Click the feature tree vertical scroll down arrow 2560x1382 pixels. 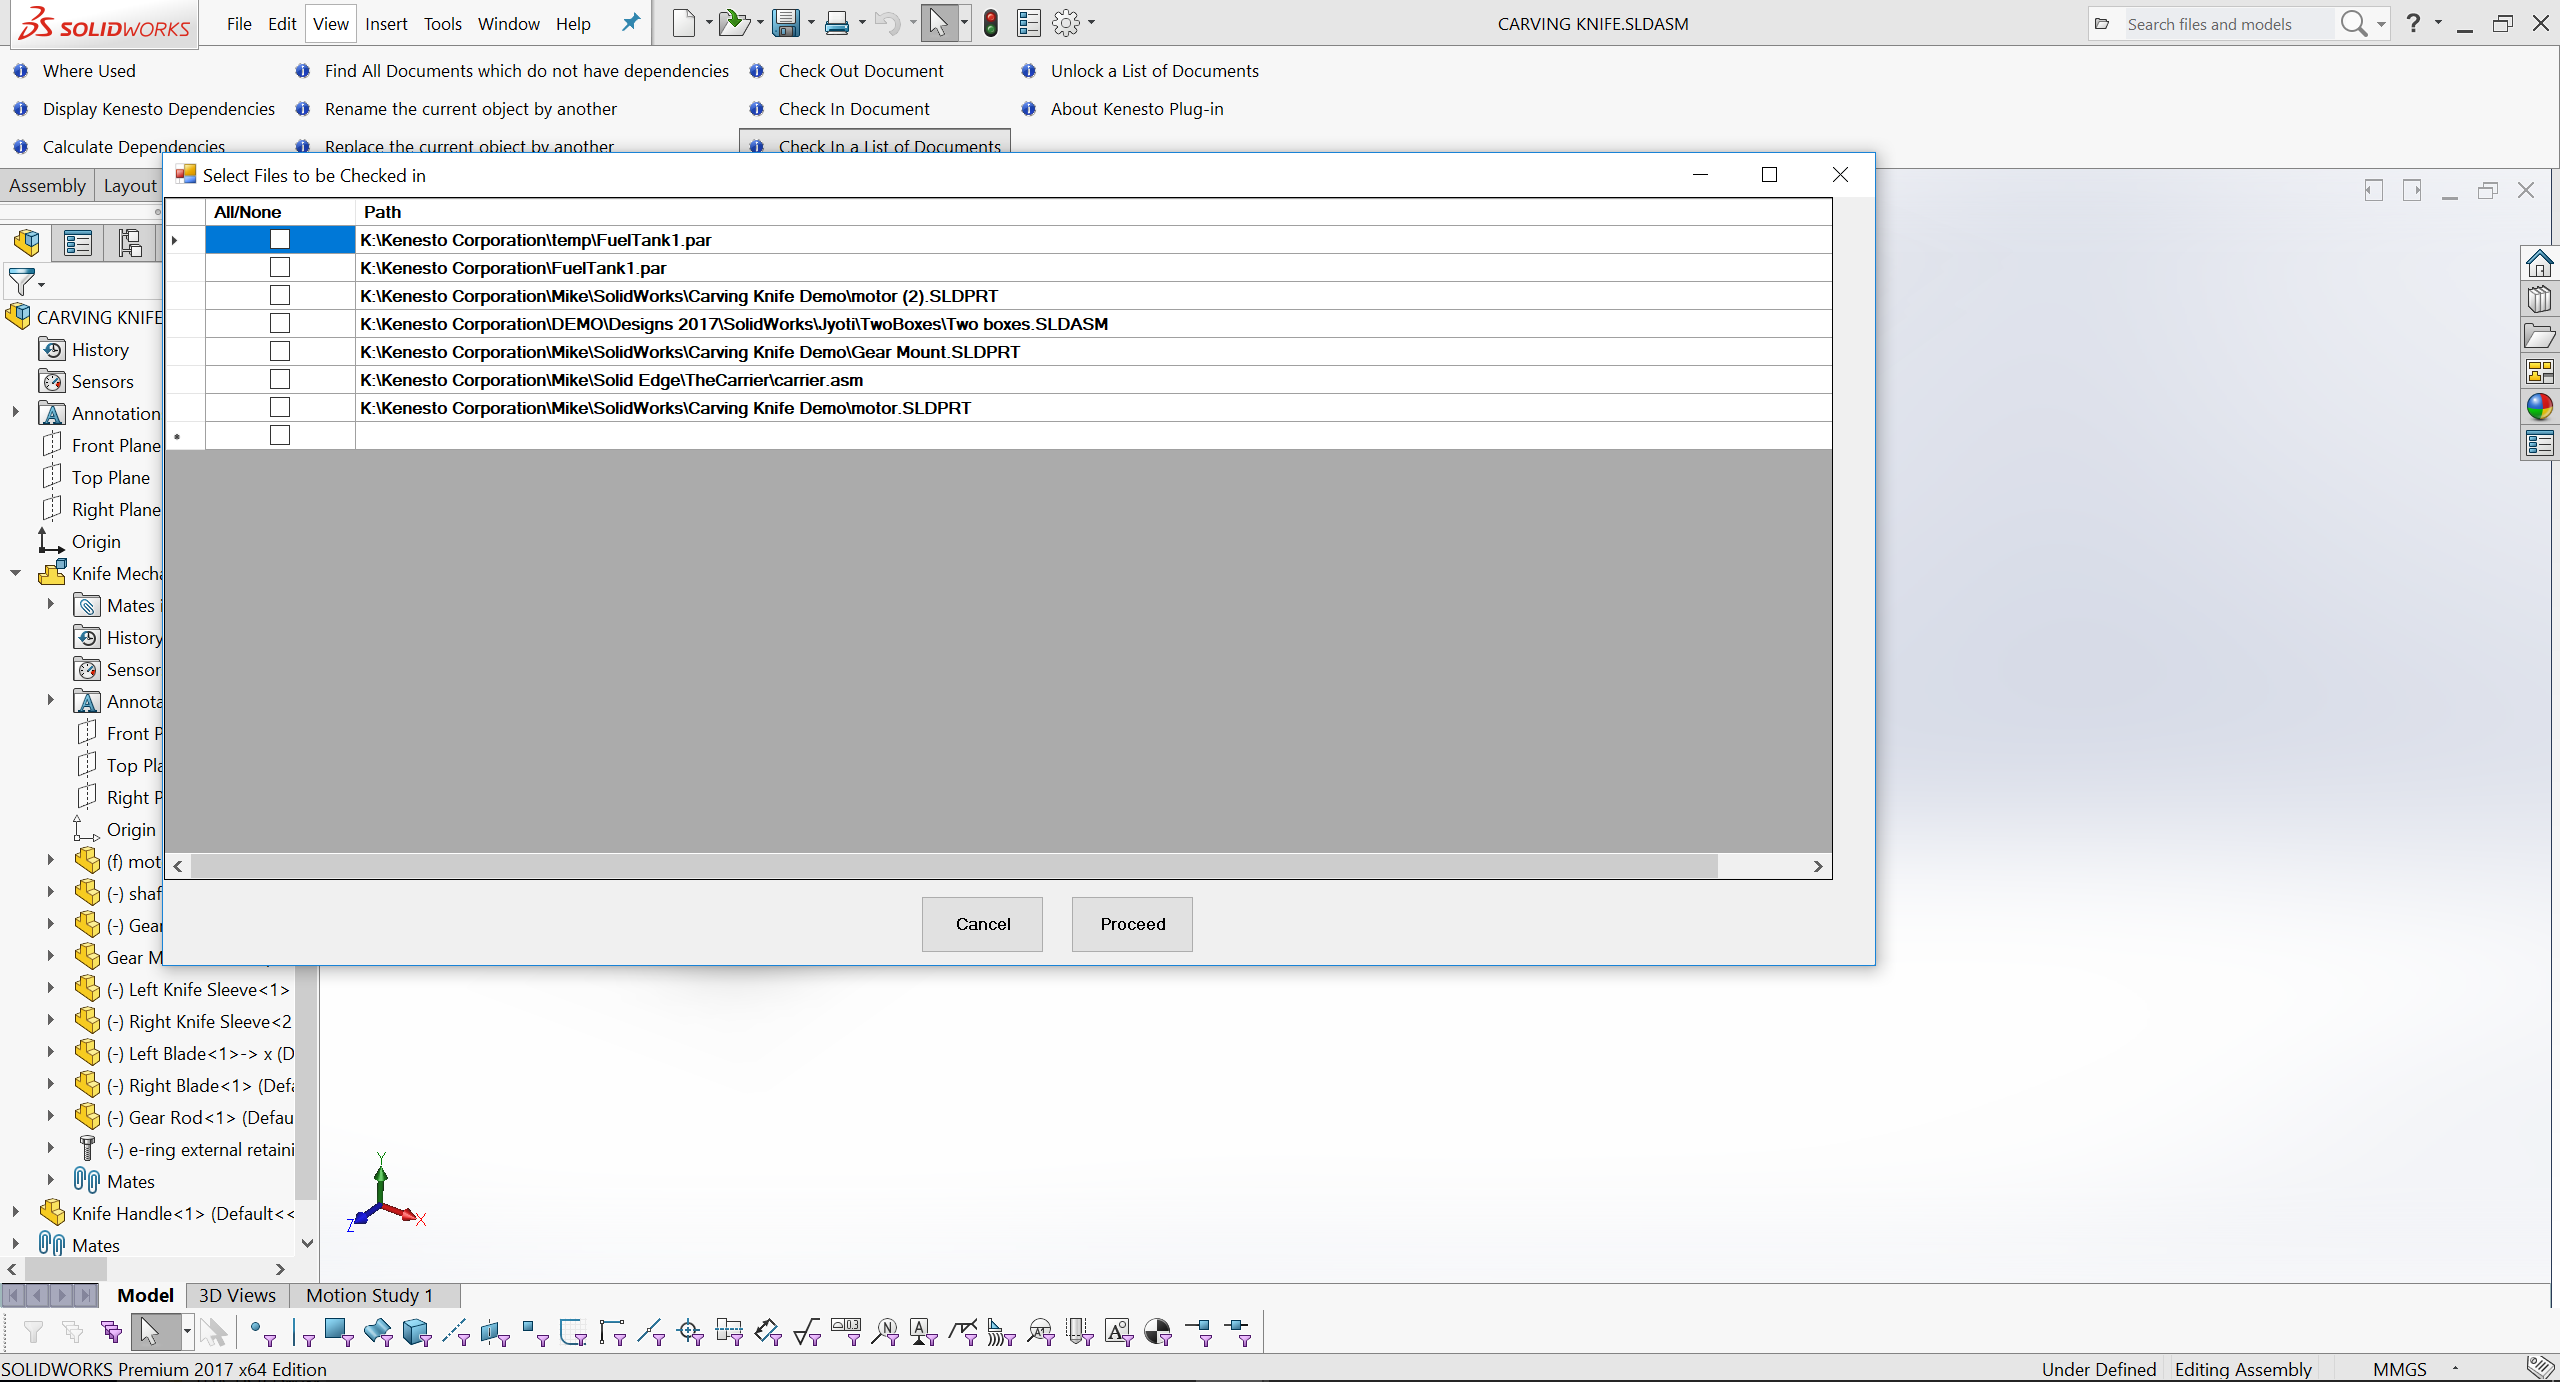pyautogui.click(x=307, y=1243)
